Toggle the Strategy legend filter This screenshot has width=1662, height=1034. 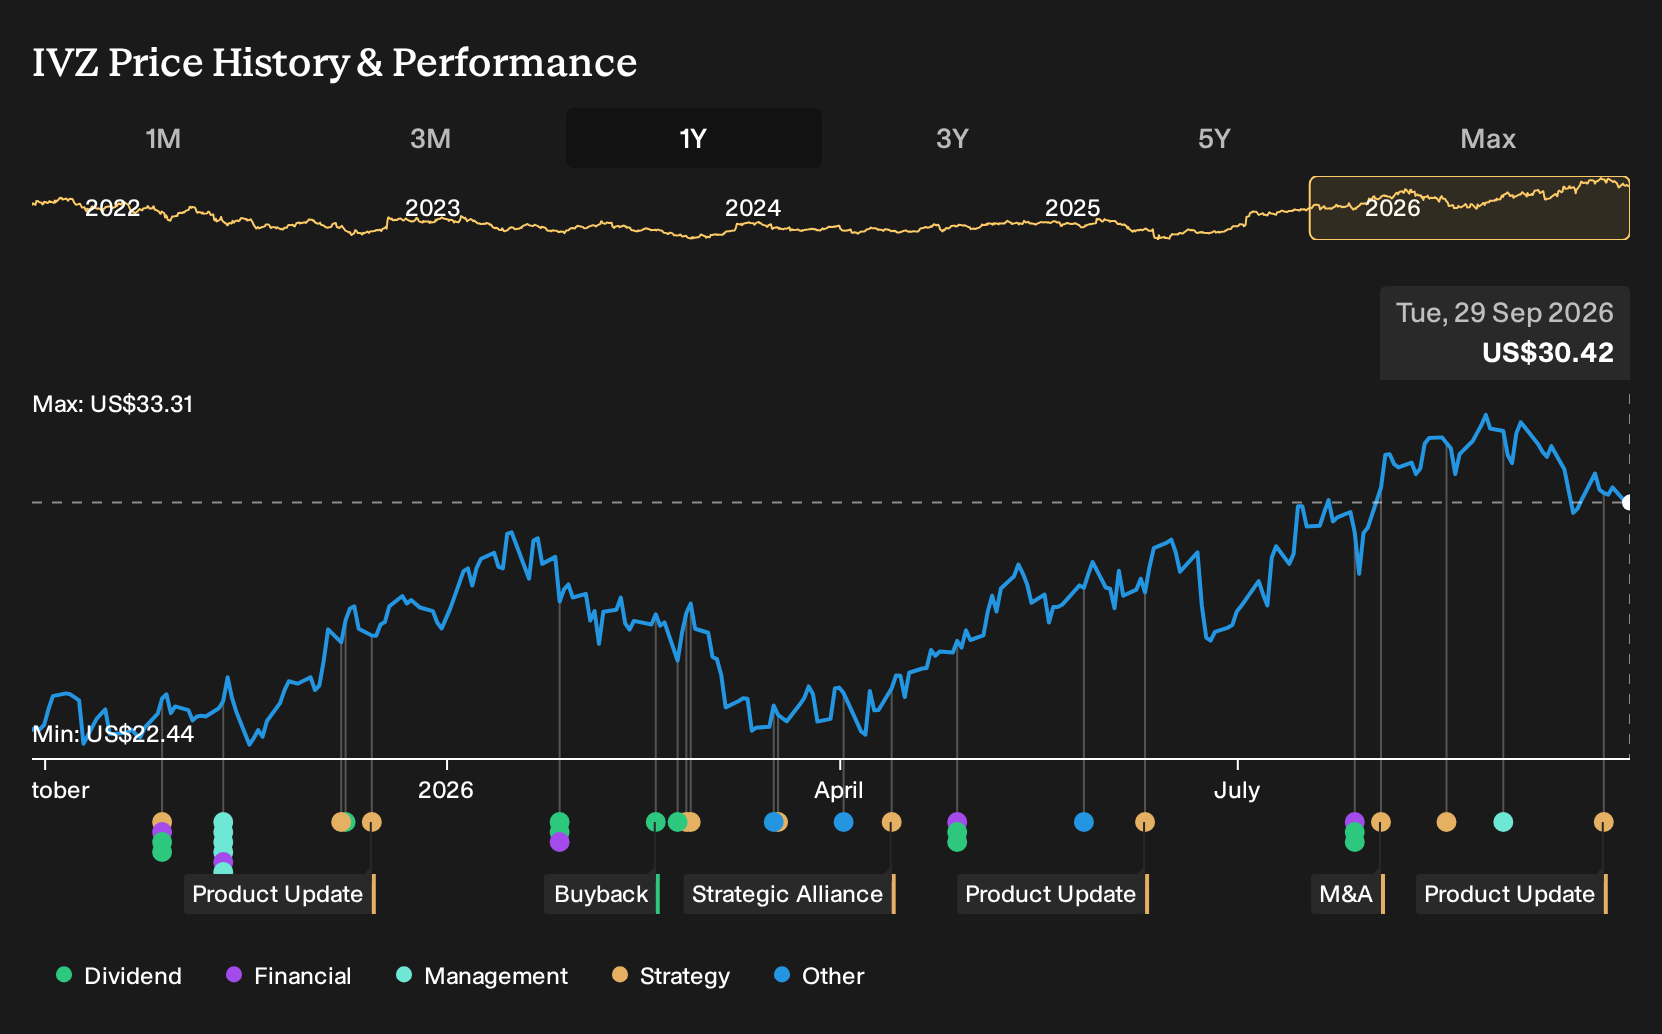pos(671,976)
